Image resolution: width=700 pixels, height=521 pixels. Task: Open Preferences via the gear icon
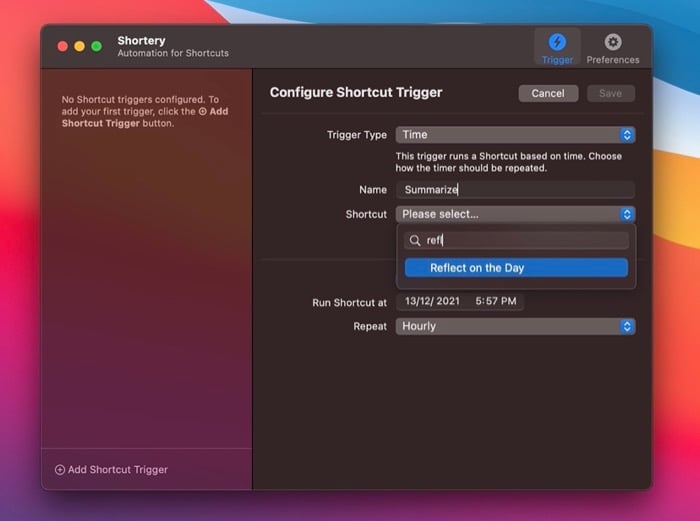(x=613, y=47)
